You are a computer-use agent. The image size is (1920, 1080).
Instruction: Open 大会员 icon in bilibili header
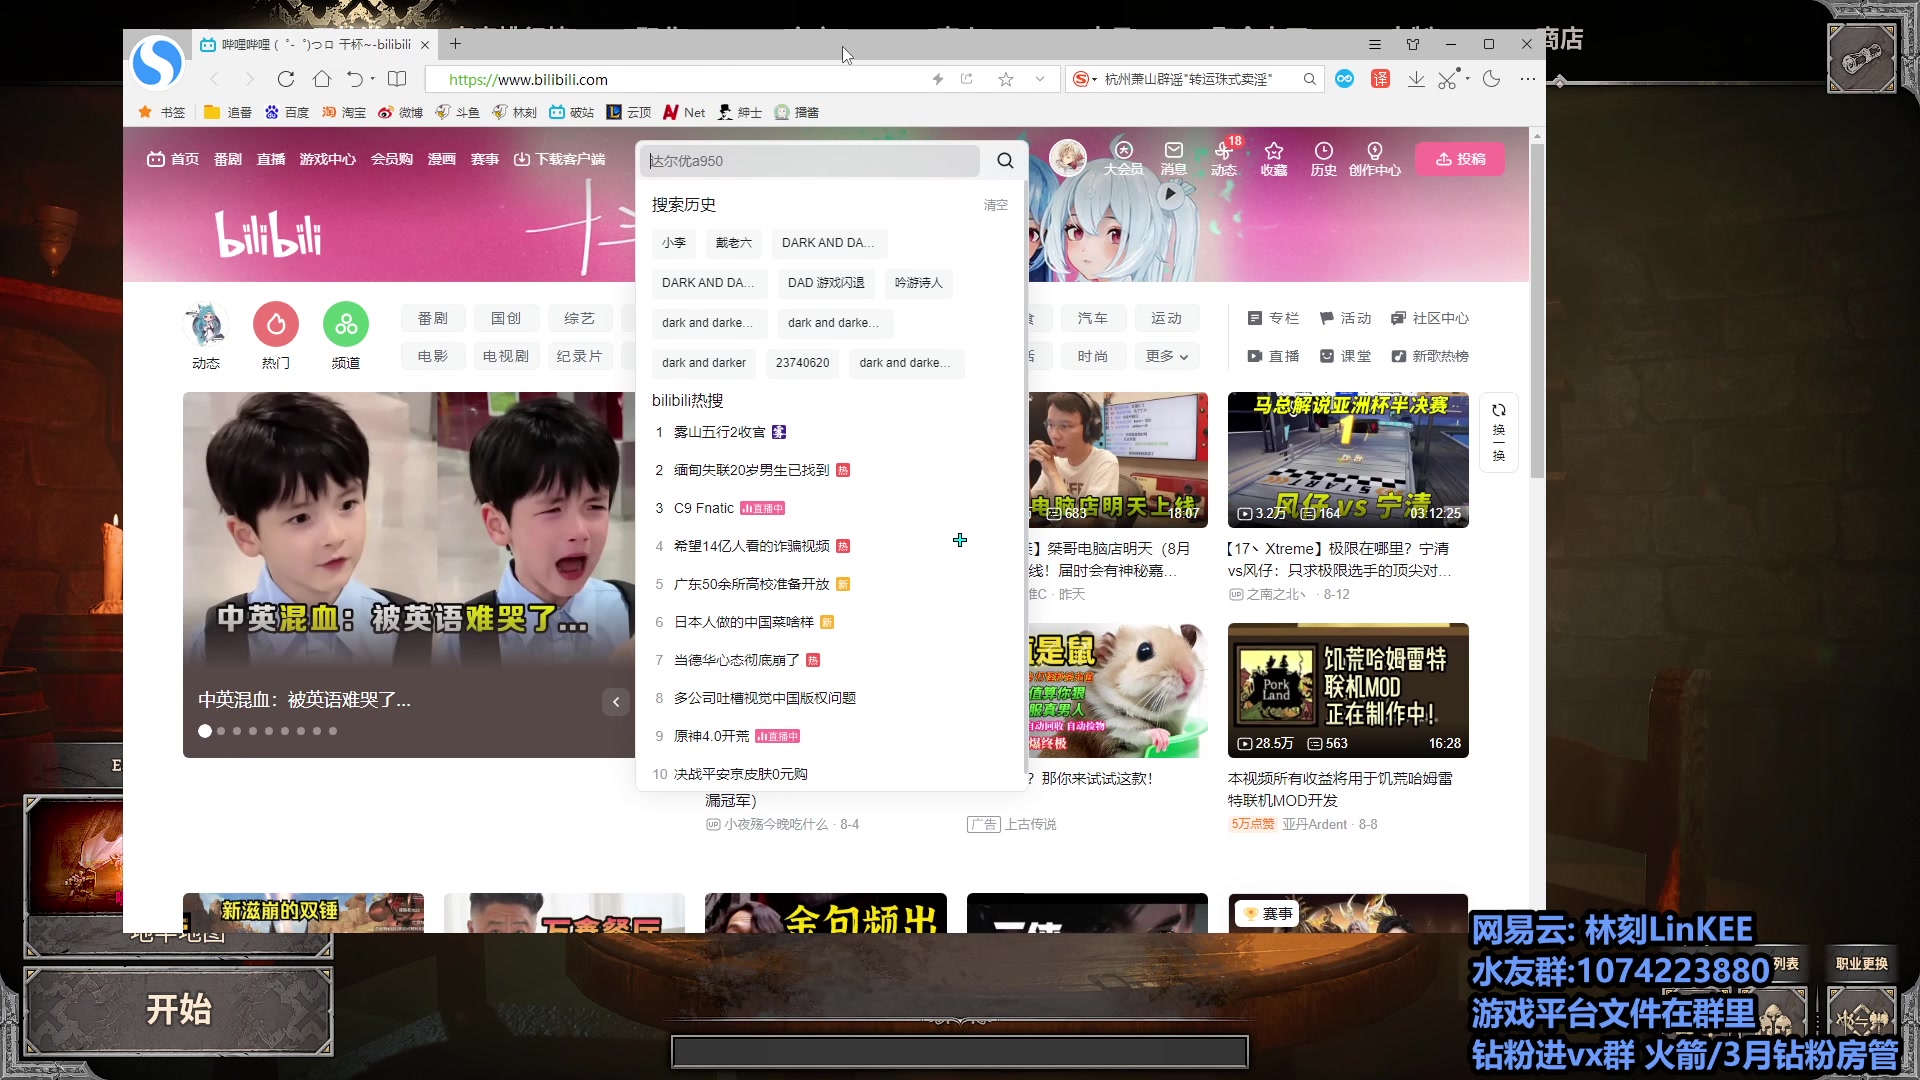coord(1124,158)
